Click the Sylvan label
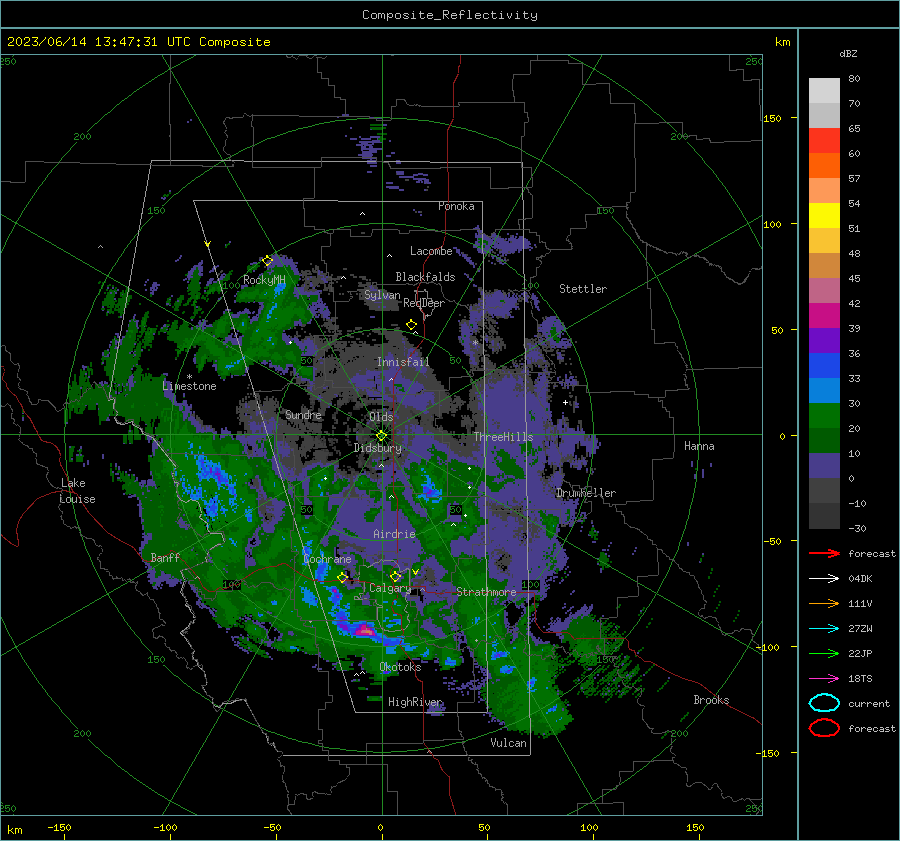This screenshot has height=841, width=900. (x=382, y=295)
